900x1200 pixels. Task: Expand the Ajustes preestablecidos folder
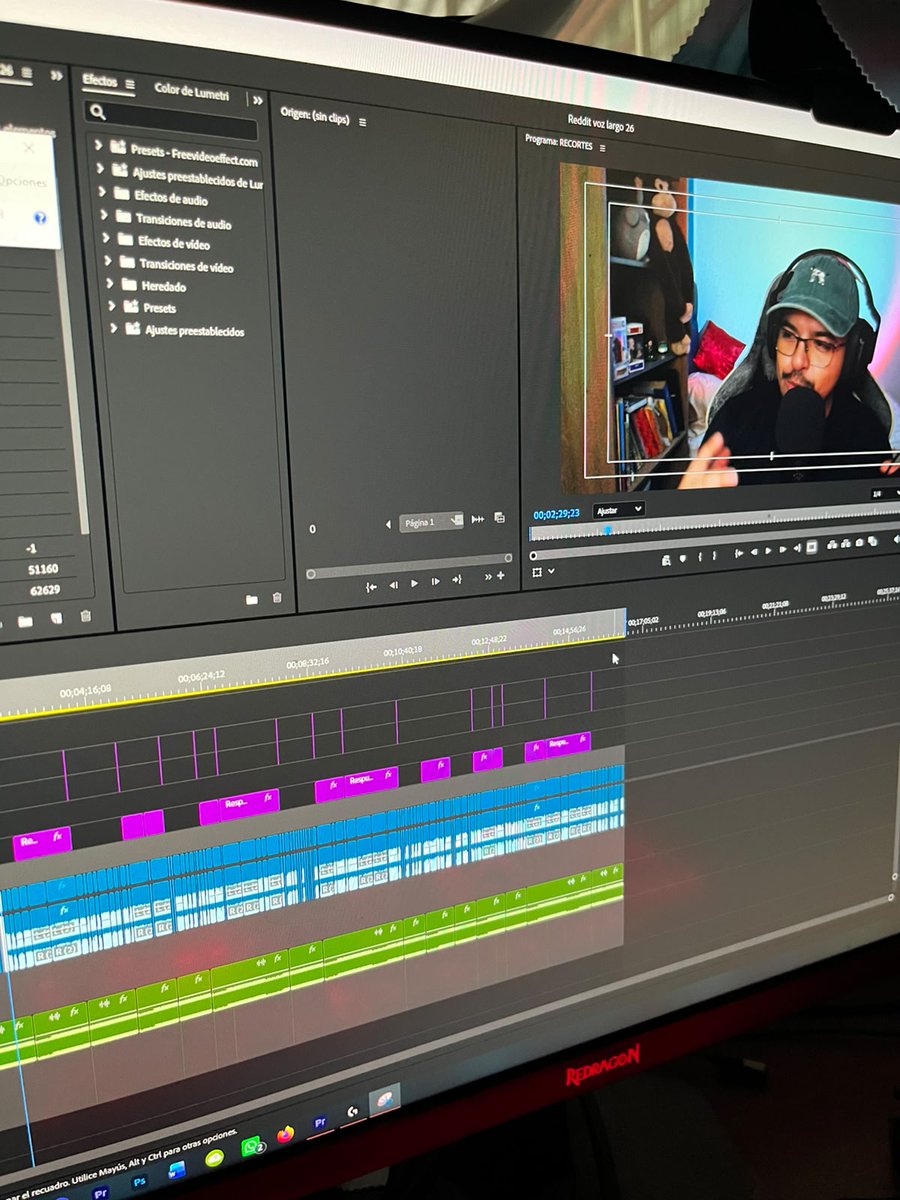(x=114, y=328)
